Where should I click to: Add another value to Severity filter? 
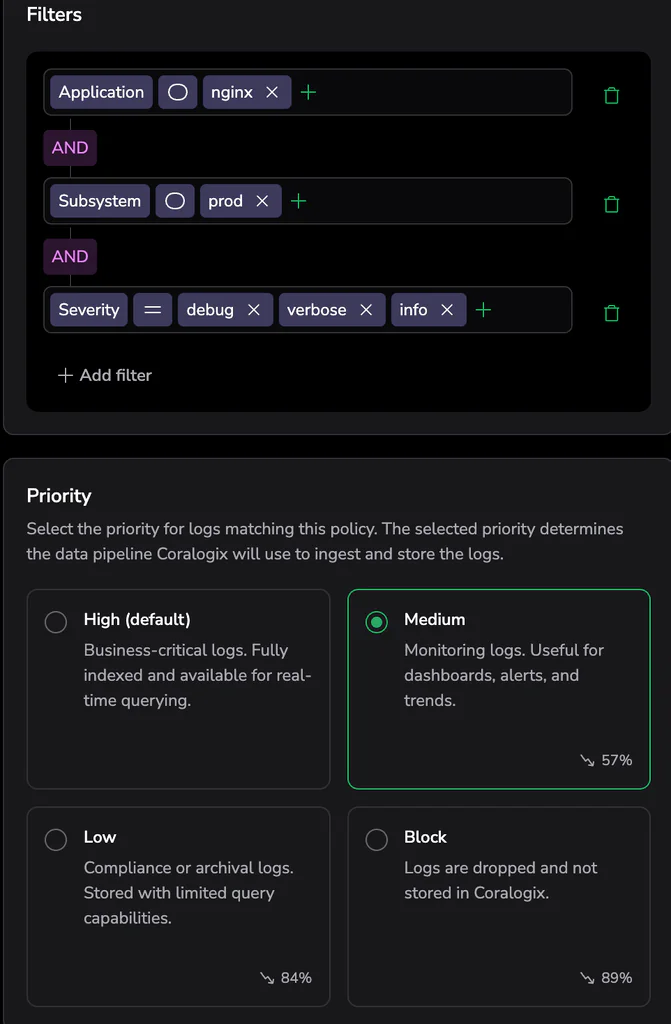484,310
